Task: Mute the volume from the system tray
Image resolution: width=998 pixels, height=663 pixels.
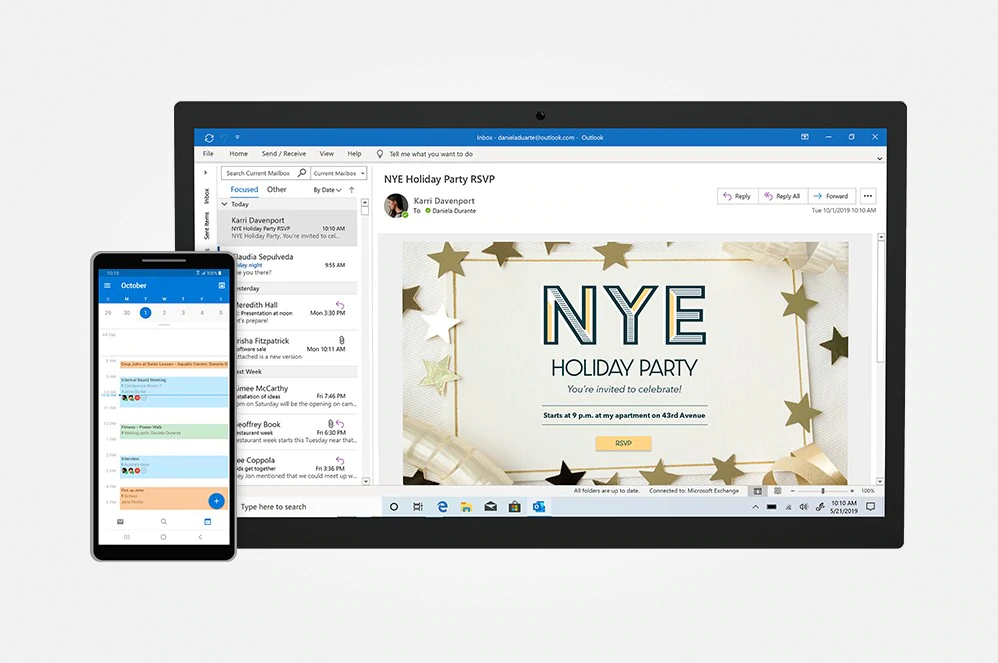Action: click(x=804, y=506)
